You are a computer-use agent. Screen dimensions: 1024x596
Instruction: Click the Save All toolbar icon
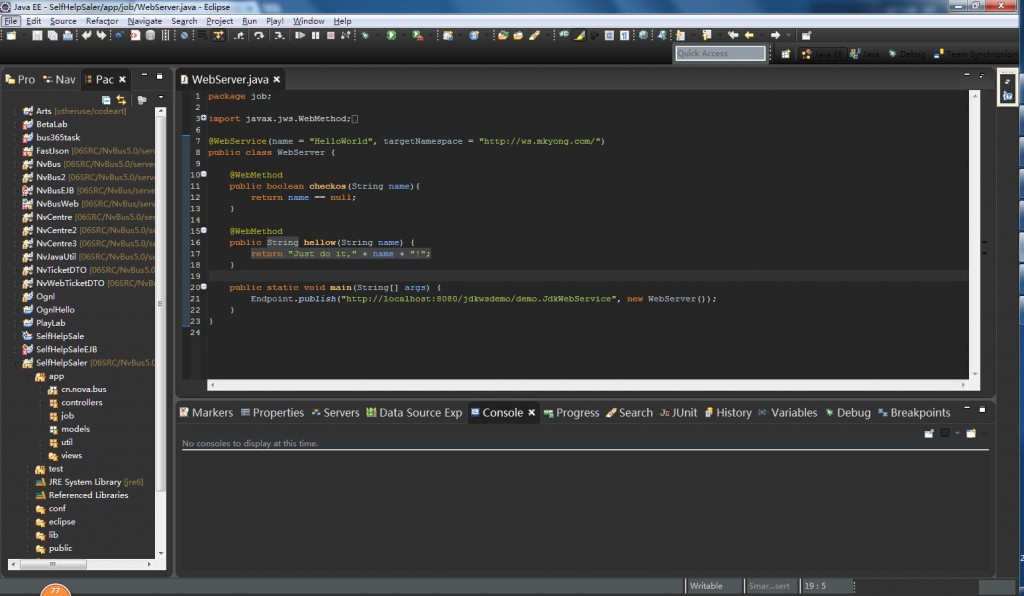pos(52,35)
